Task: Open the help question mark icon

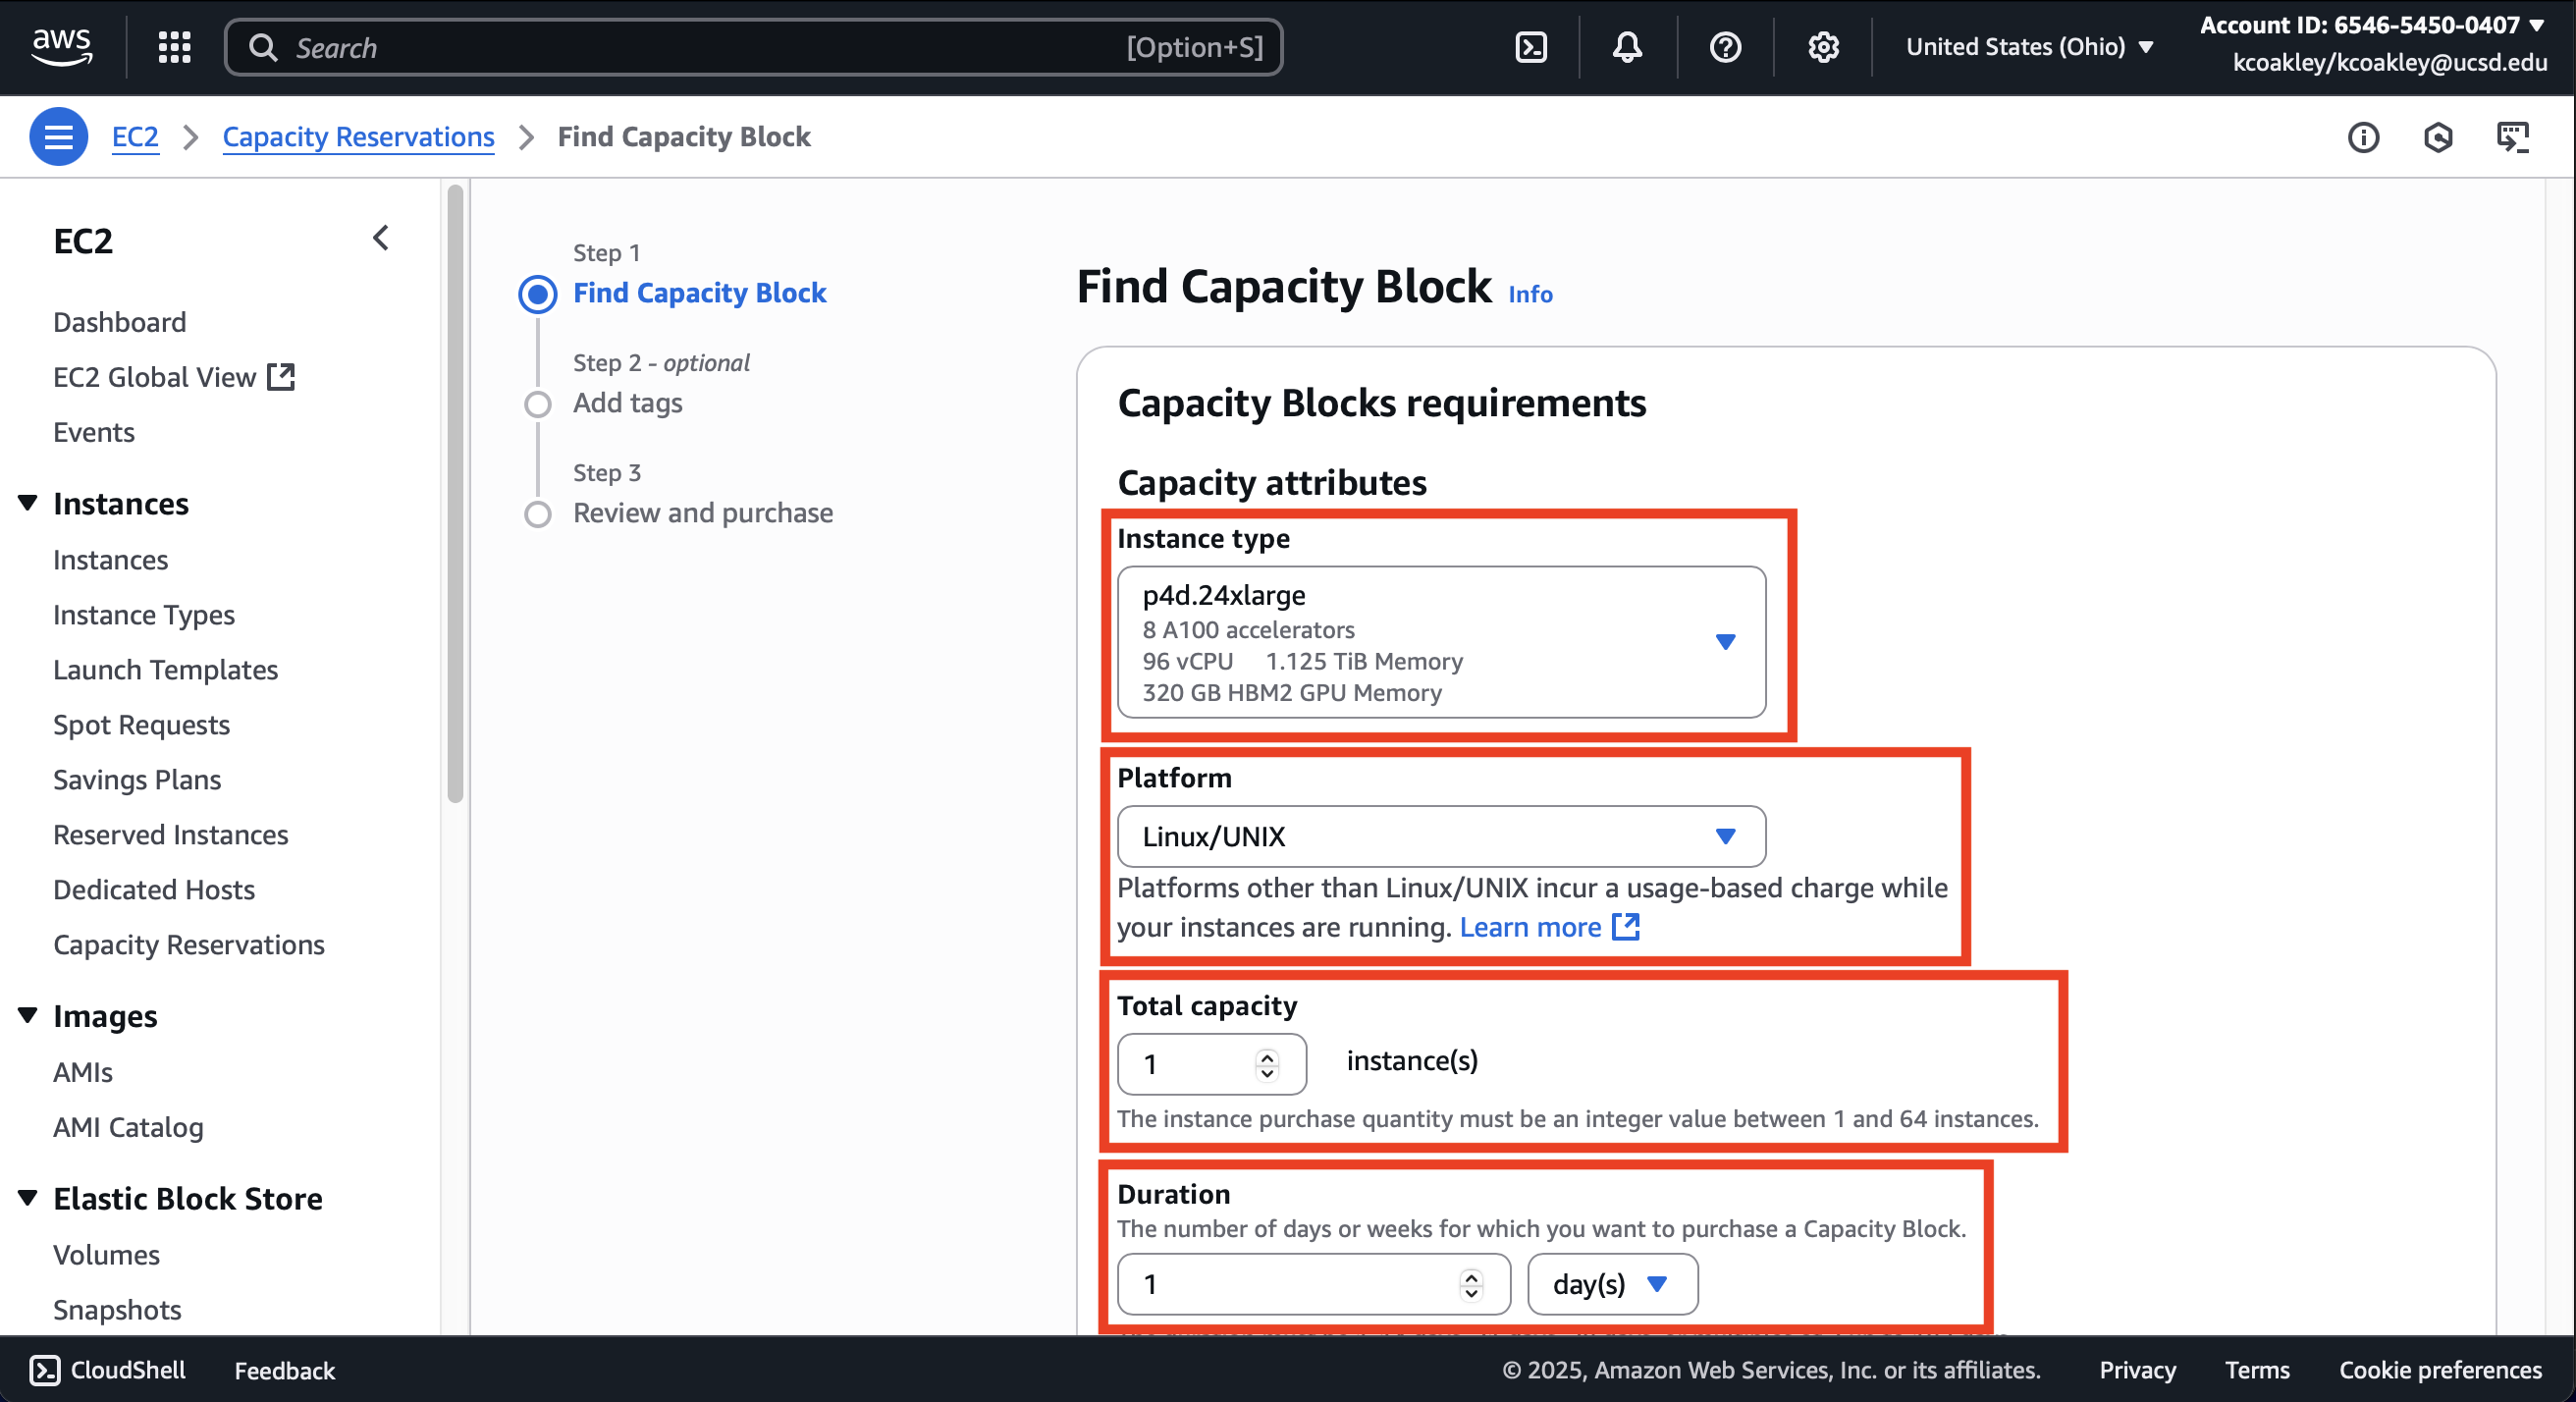Action: [x=1725, y=47]
